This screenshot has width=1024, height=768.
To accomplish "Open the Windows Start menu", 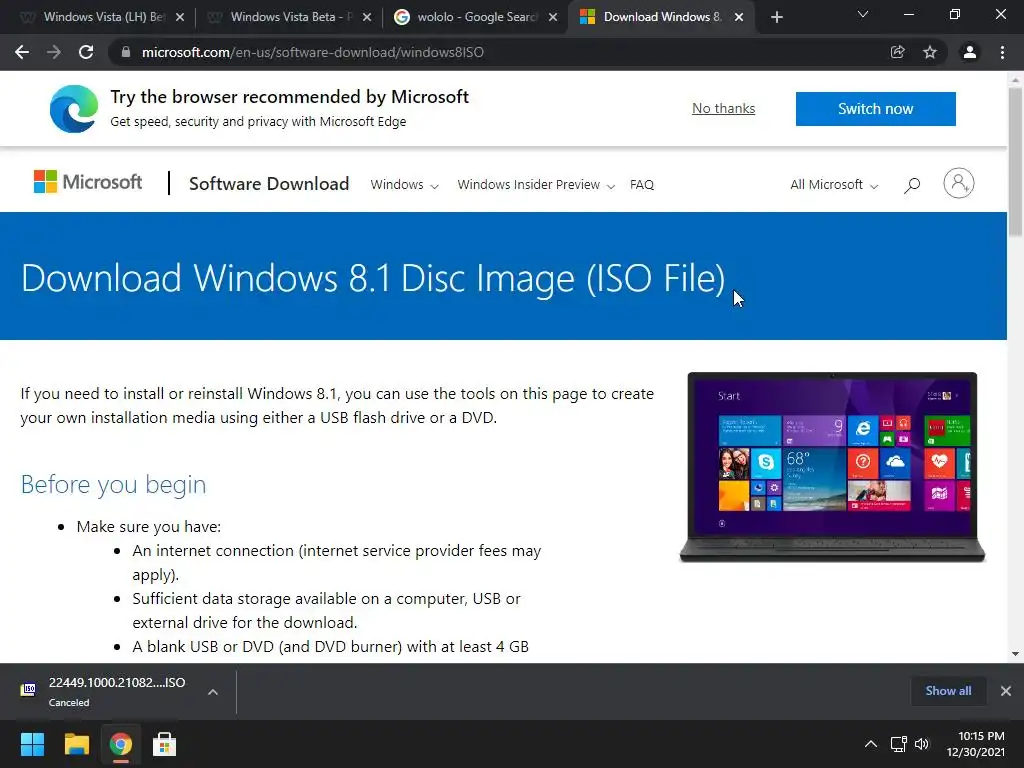I will click(x=32, y=744).
